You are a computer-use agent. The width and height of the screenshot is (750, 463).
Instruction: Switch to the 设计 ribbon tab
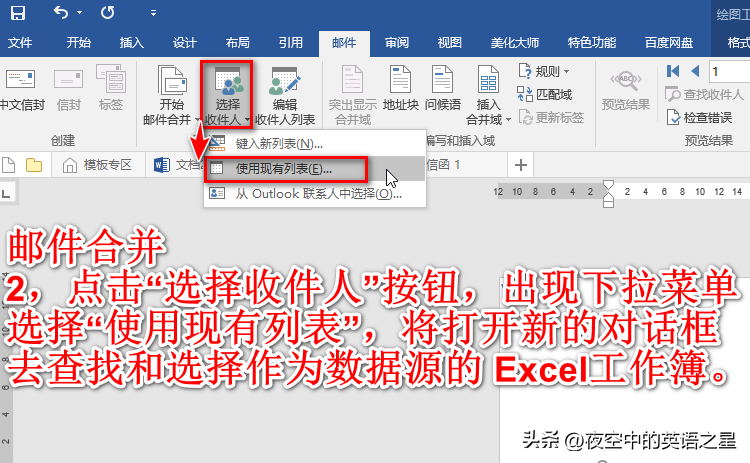point(185,43)
